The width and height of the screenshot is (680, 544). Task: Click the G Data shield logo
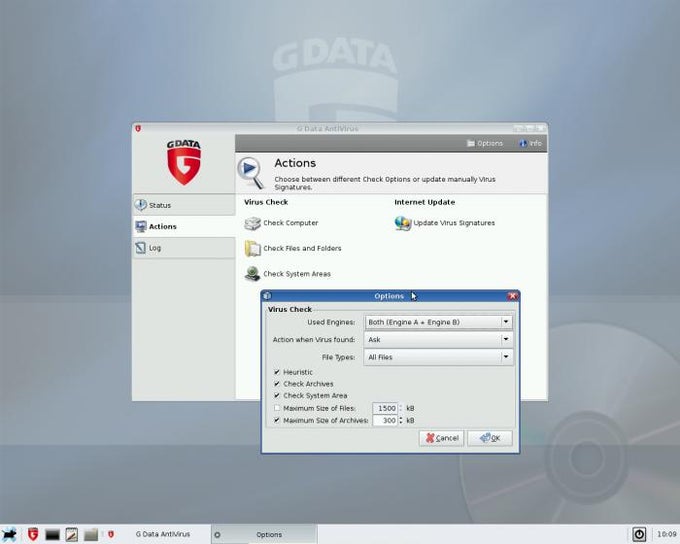tap(184, 163)
